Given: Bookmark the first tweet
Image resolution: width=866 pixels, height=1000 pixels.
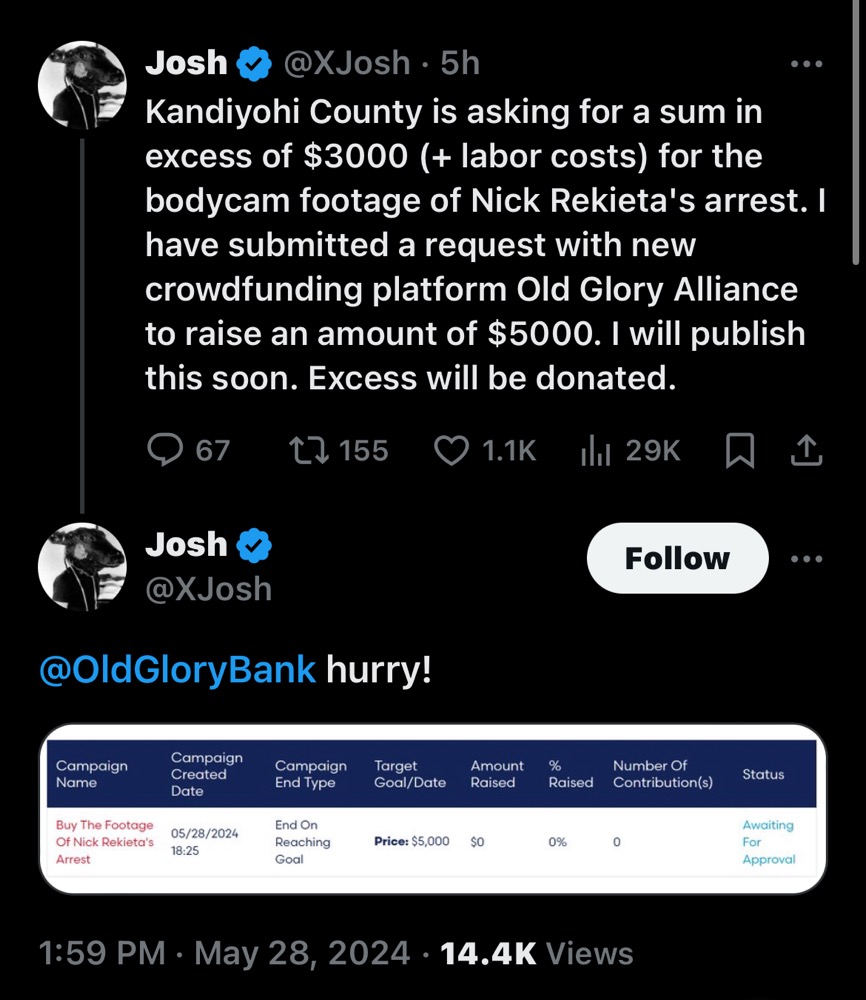Looking at the screenshot, I should tap(738, 452).
